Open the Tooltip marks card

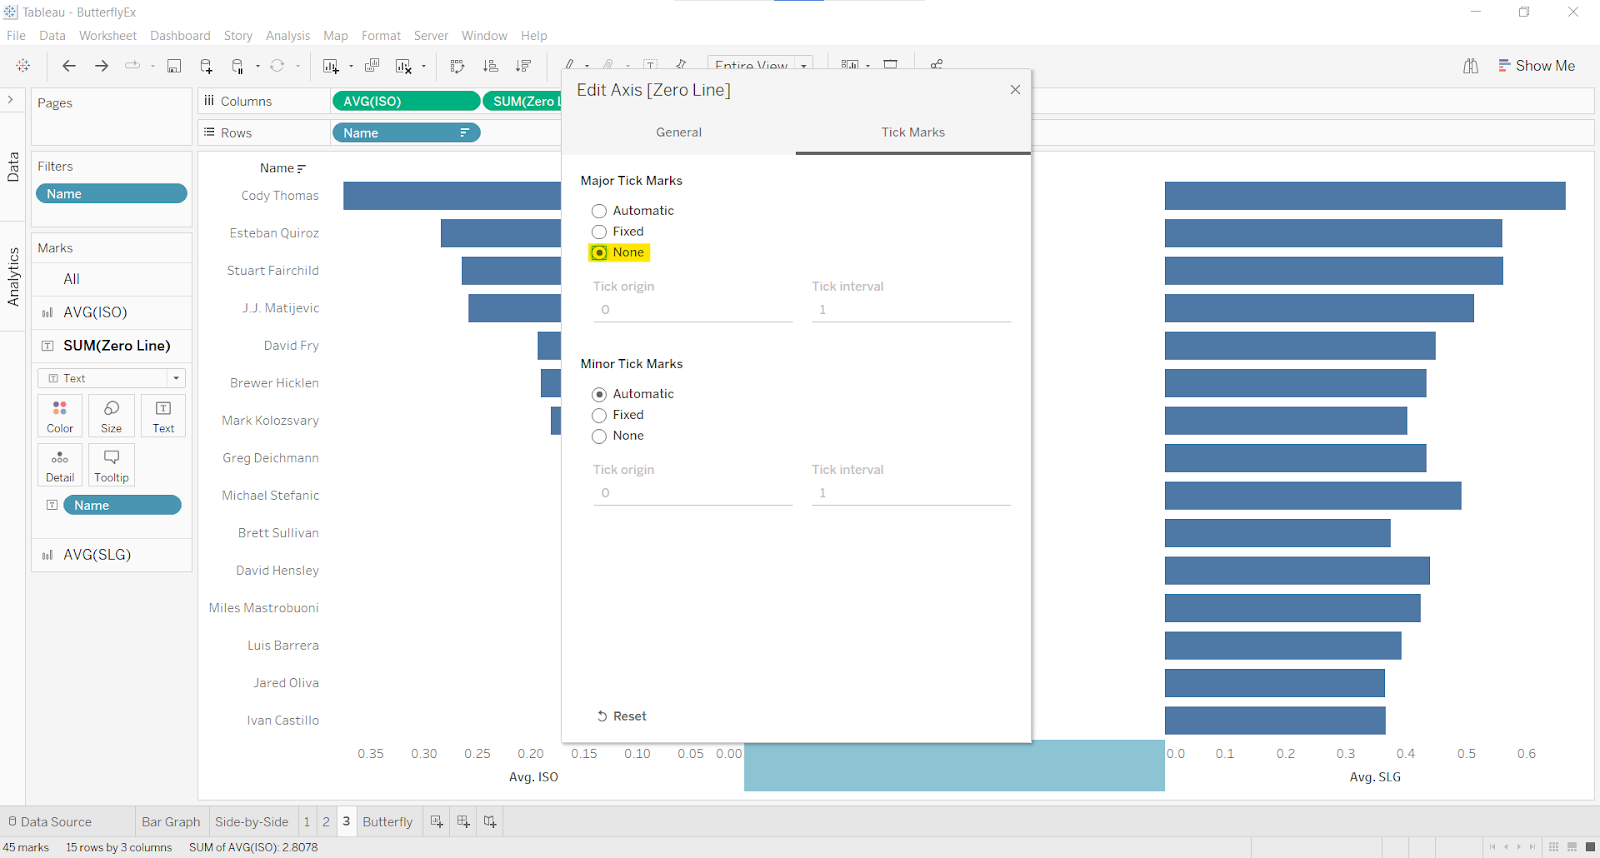pos(111,465)
